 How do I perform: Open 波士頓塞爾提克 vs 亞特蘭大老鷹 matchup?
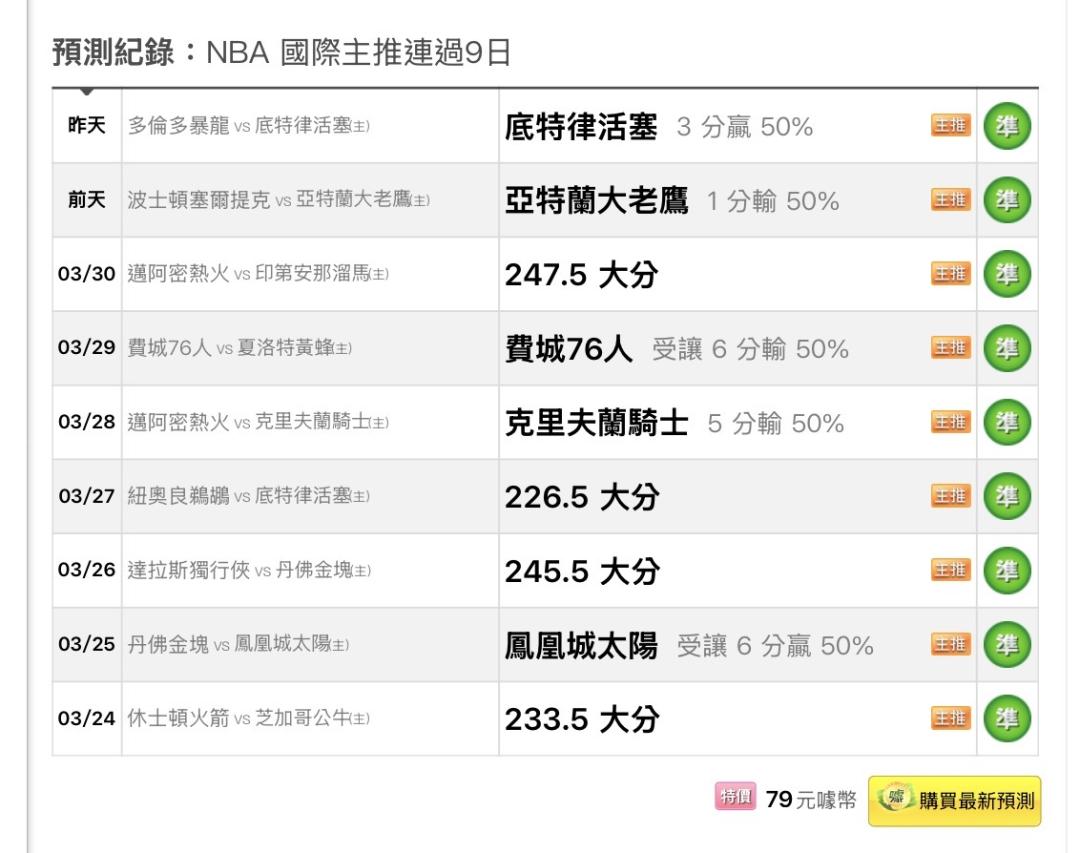278,201
